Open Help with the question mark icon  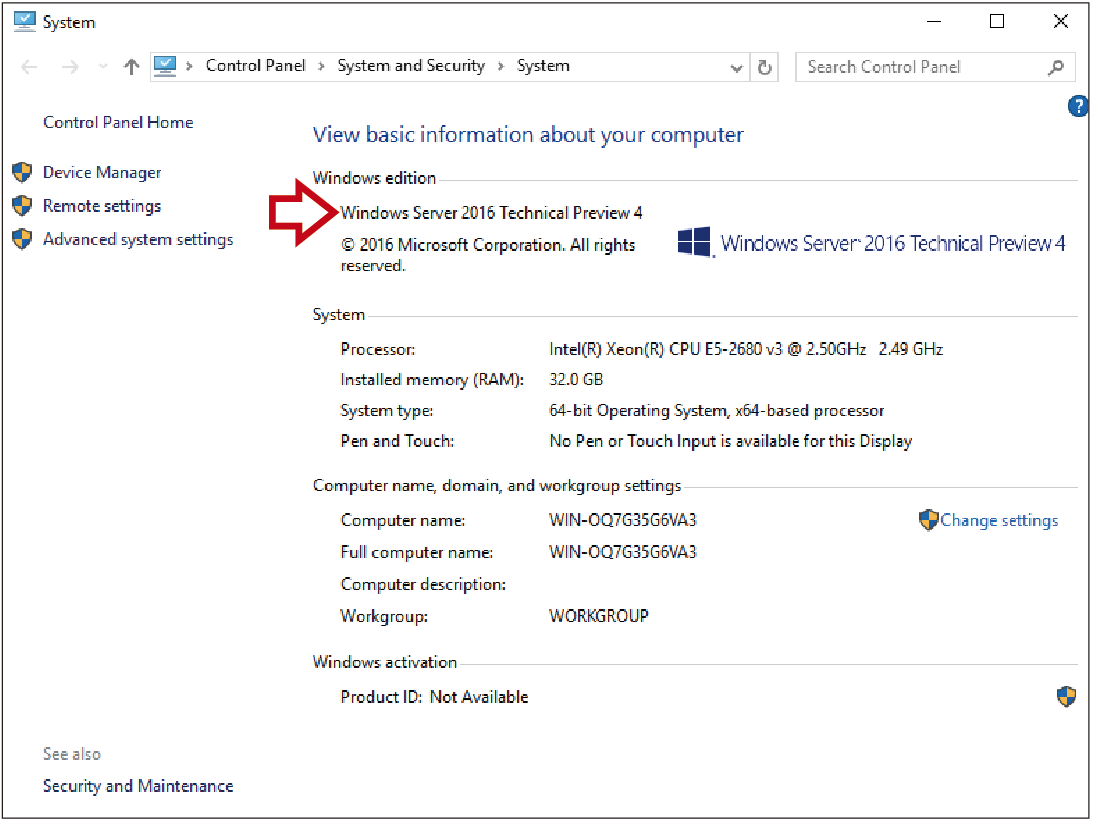tap(1078, 106)
